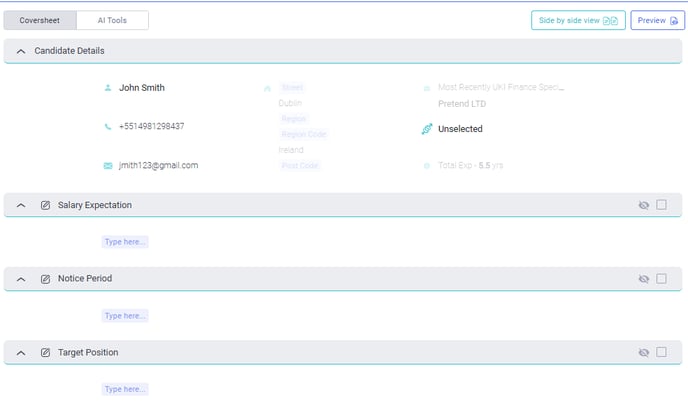The image size is (688, 412).
Task: Open Side by side view
Action: point(577,20)
